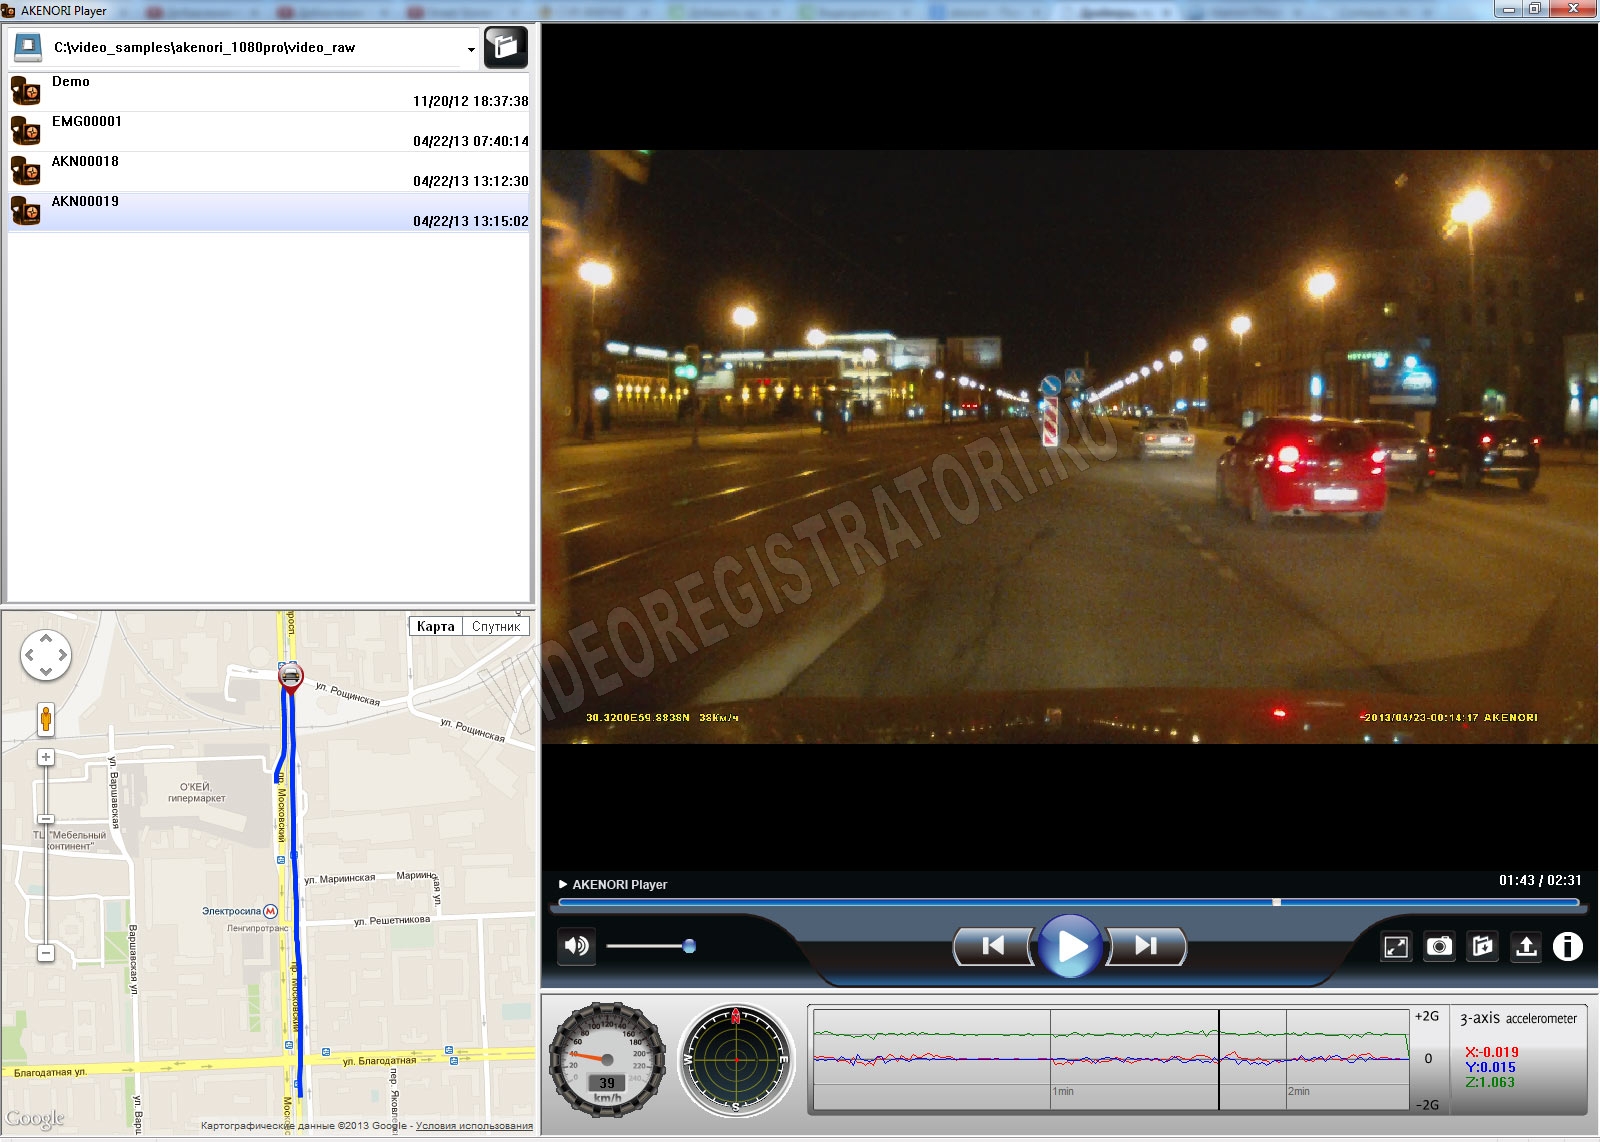
Task: Click the accelerometer graph at 2min mark
Action: pyautogui.click(x=1287, y=1060)
